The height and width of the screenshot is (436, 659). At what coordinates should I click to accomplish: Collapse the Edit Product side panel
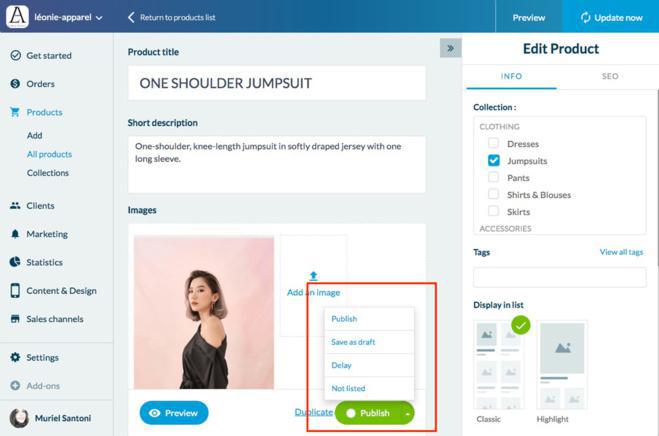(451, 48)
